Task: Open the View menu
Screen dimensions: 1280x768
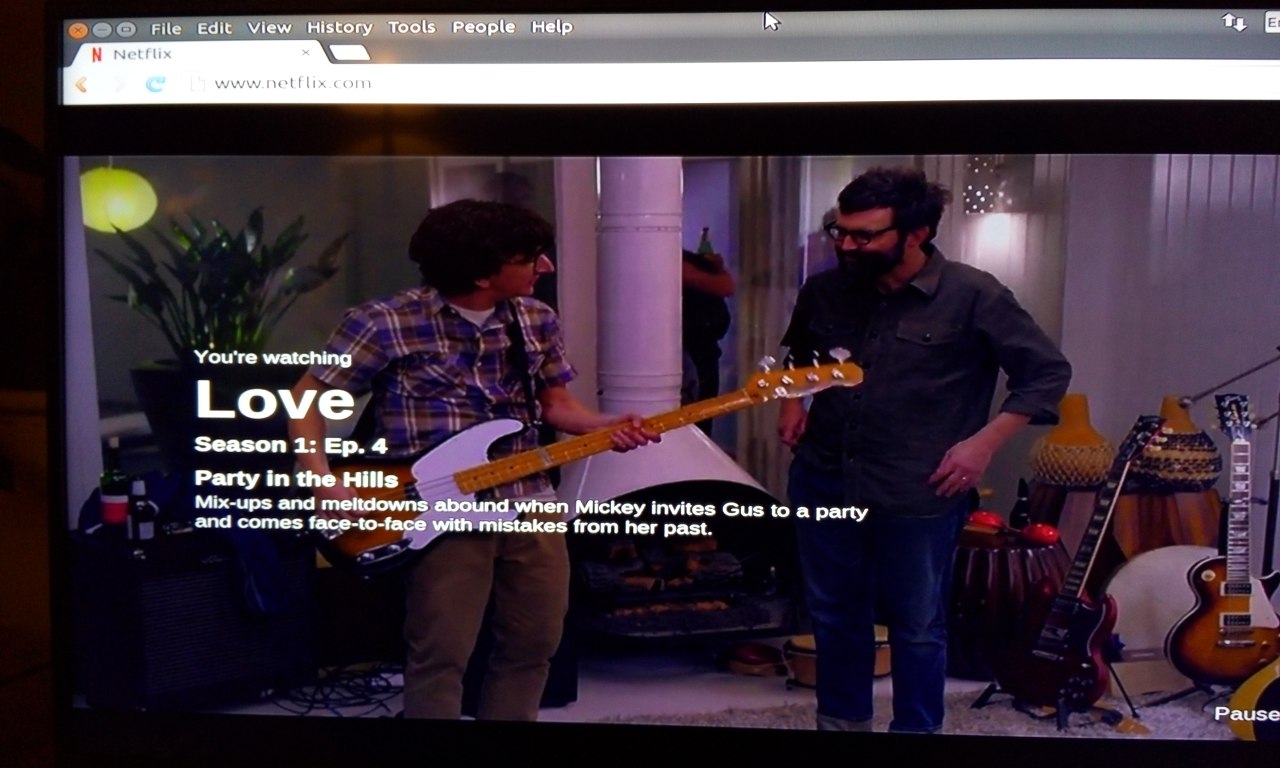Action: (269, 28)
